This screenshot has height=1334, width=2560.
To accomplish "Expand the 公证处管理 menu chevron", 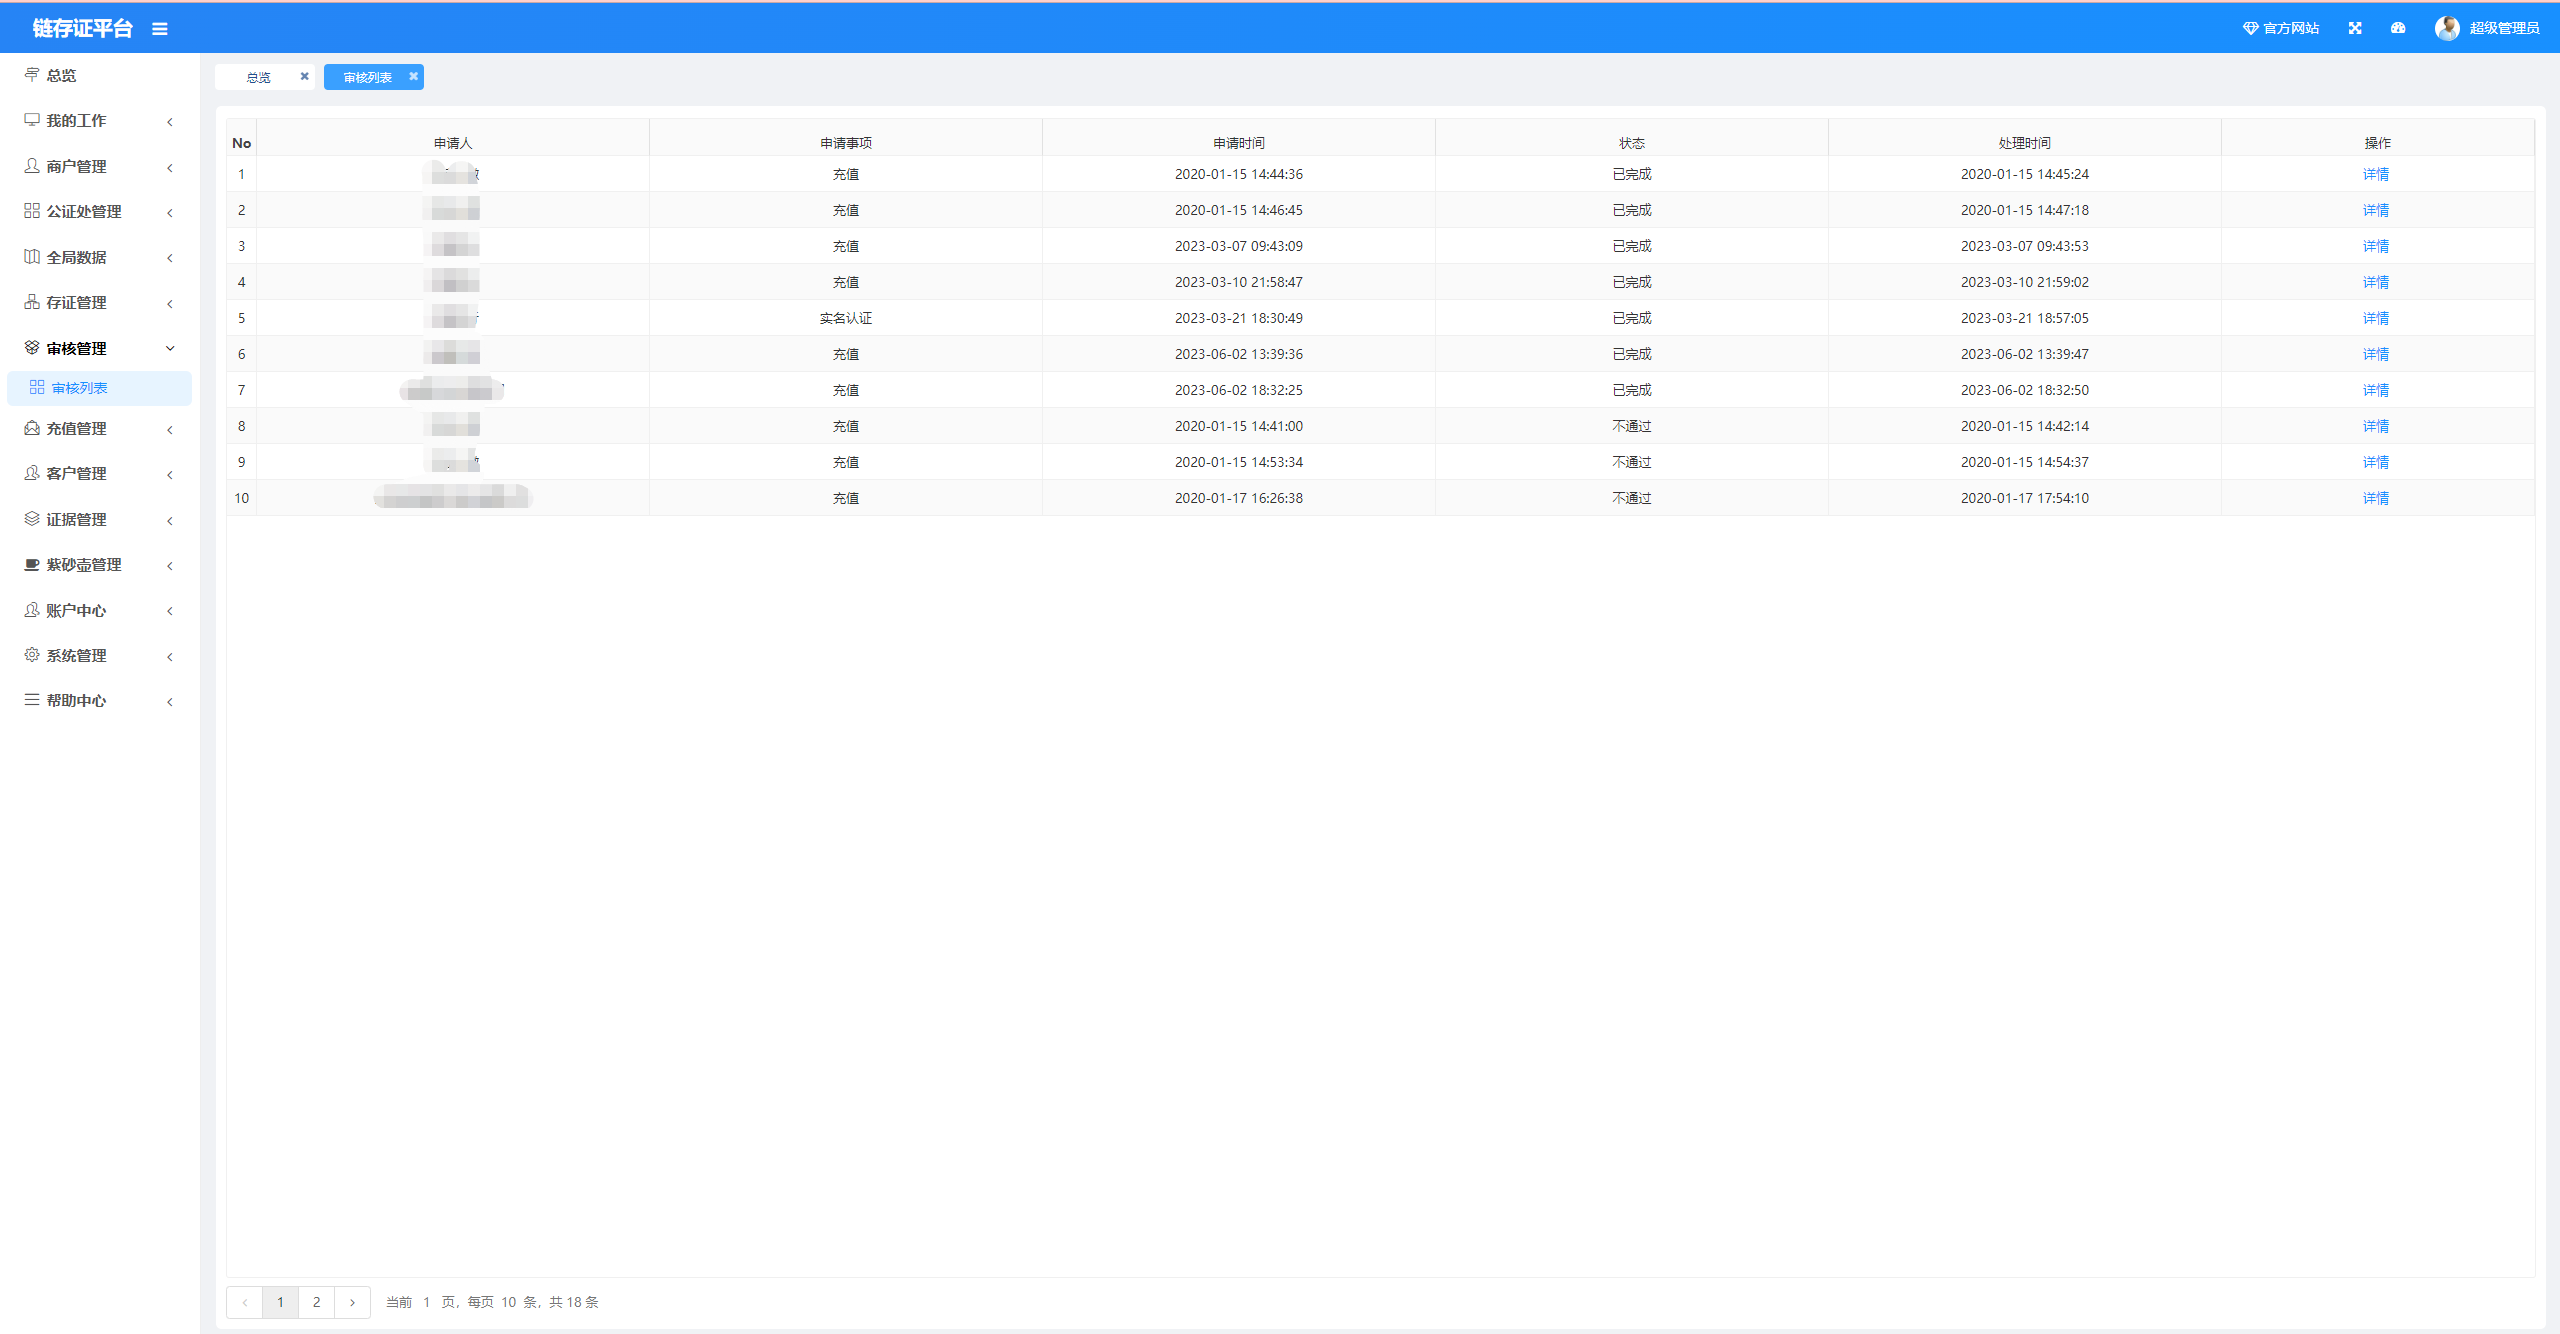I will (x=170, y=213).
